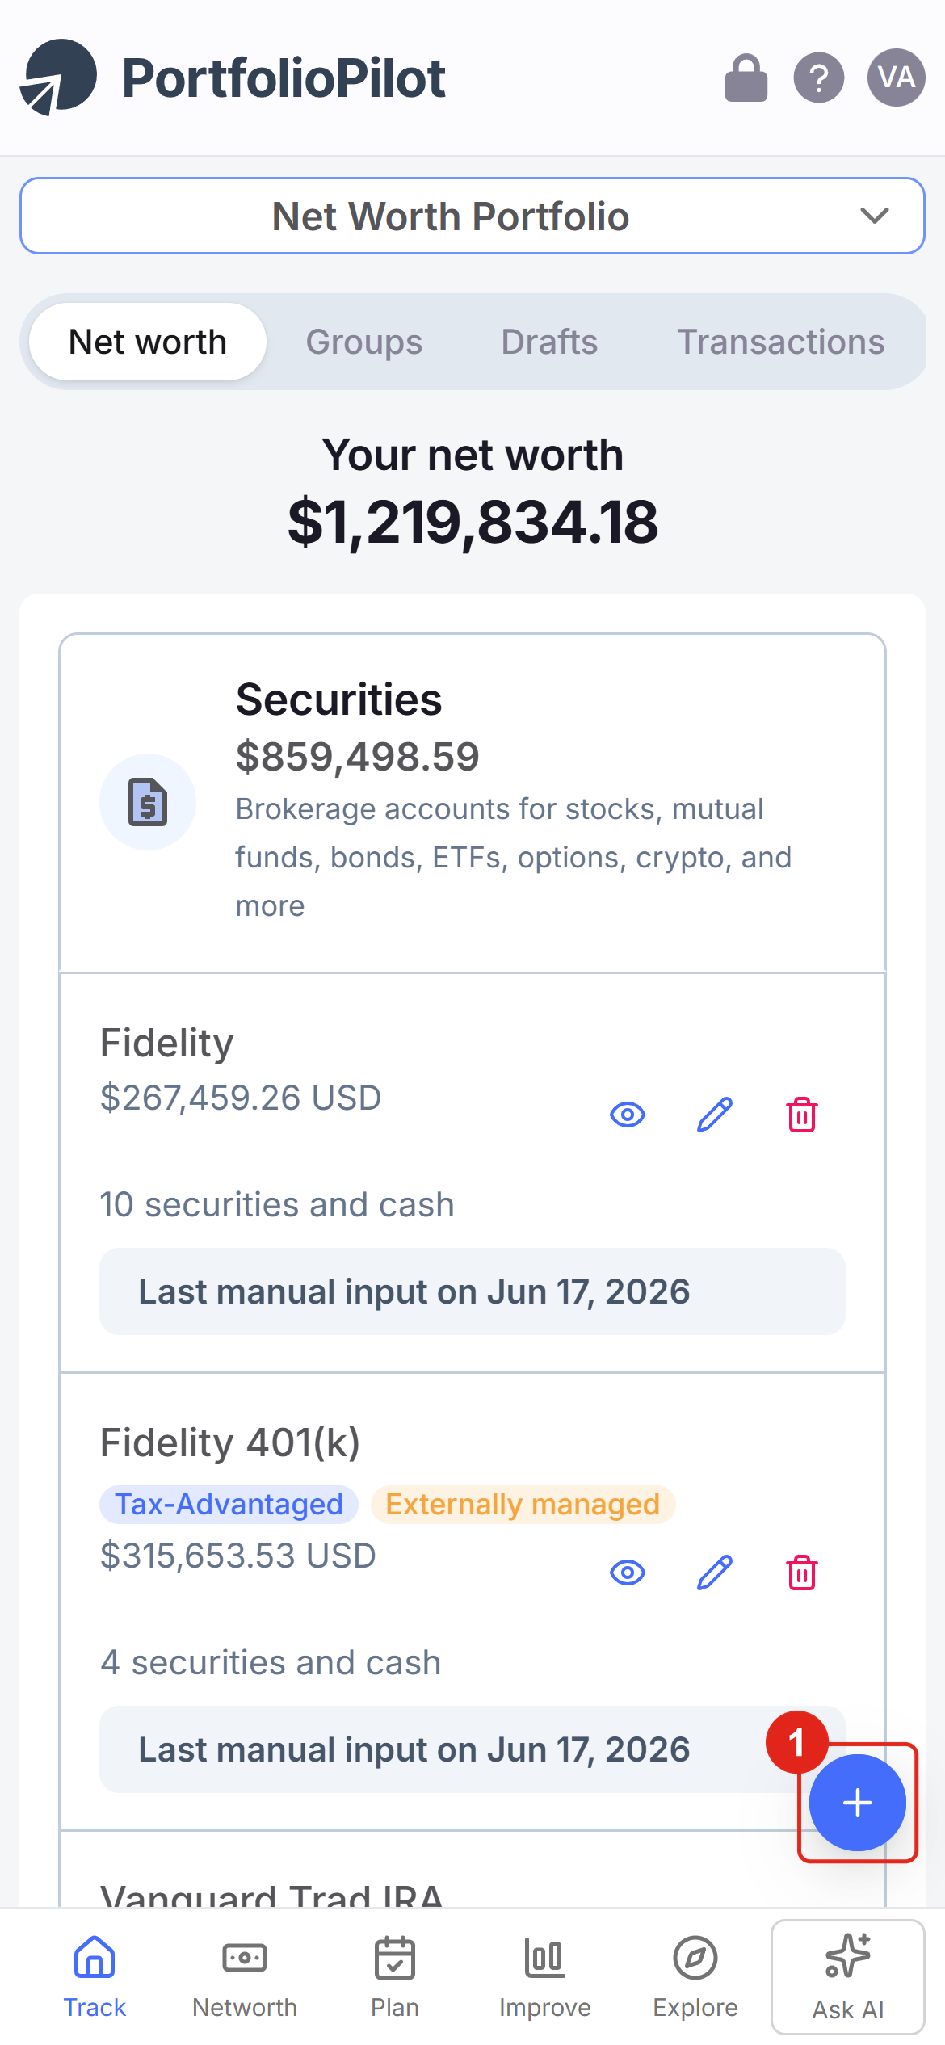The image size is (945, 2045).
Task: Click the PortfolioPilot logo
Action: [x=233, y=78]
